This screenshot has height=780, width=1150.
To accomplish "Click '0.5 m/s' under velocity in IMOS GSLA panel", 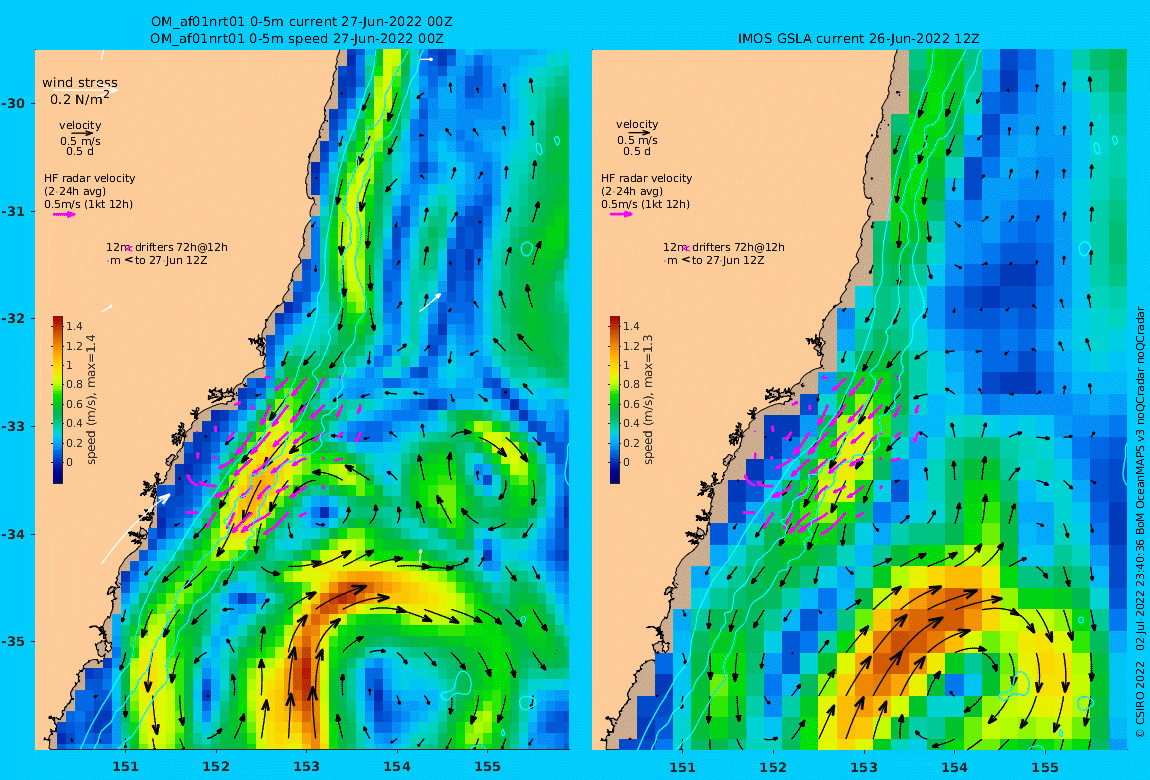I will pyautogui.click(x=637, y=140).
